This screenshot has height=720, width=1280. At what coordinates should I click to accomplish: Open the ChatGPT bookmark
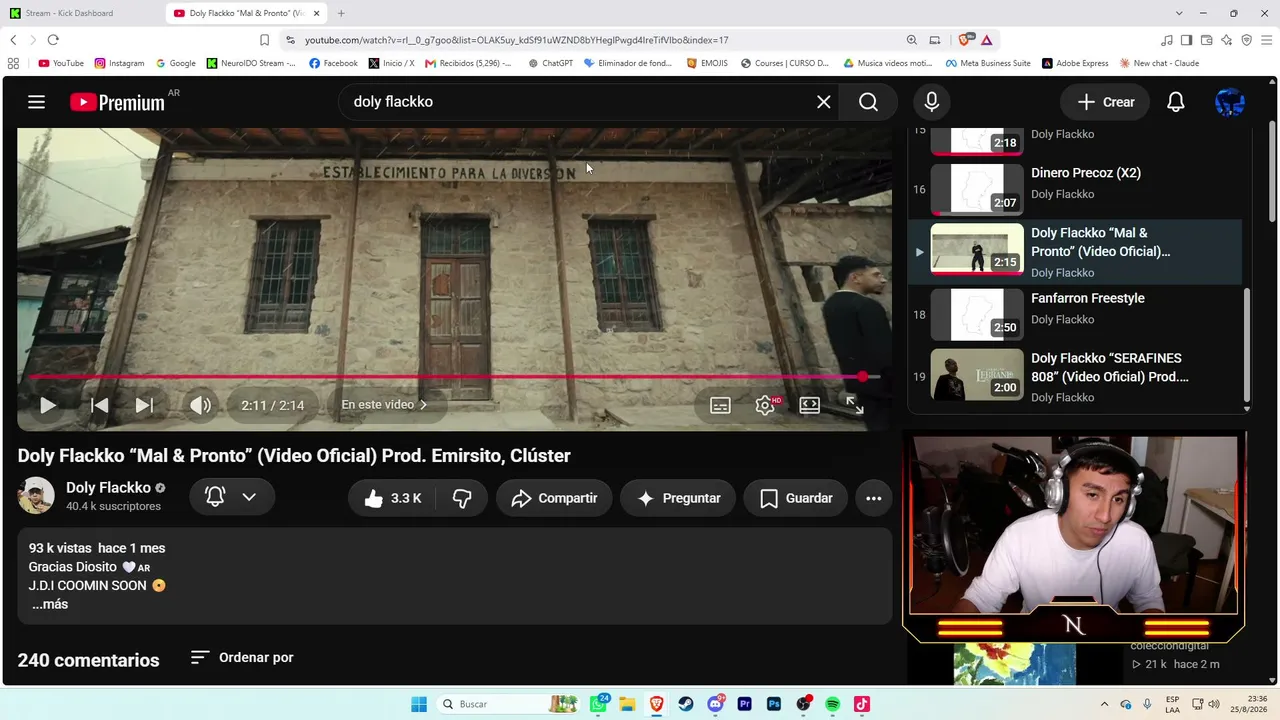[550, 63]
